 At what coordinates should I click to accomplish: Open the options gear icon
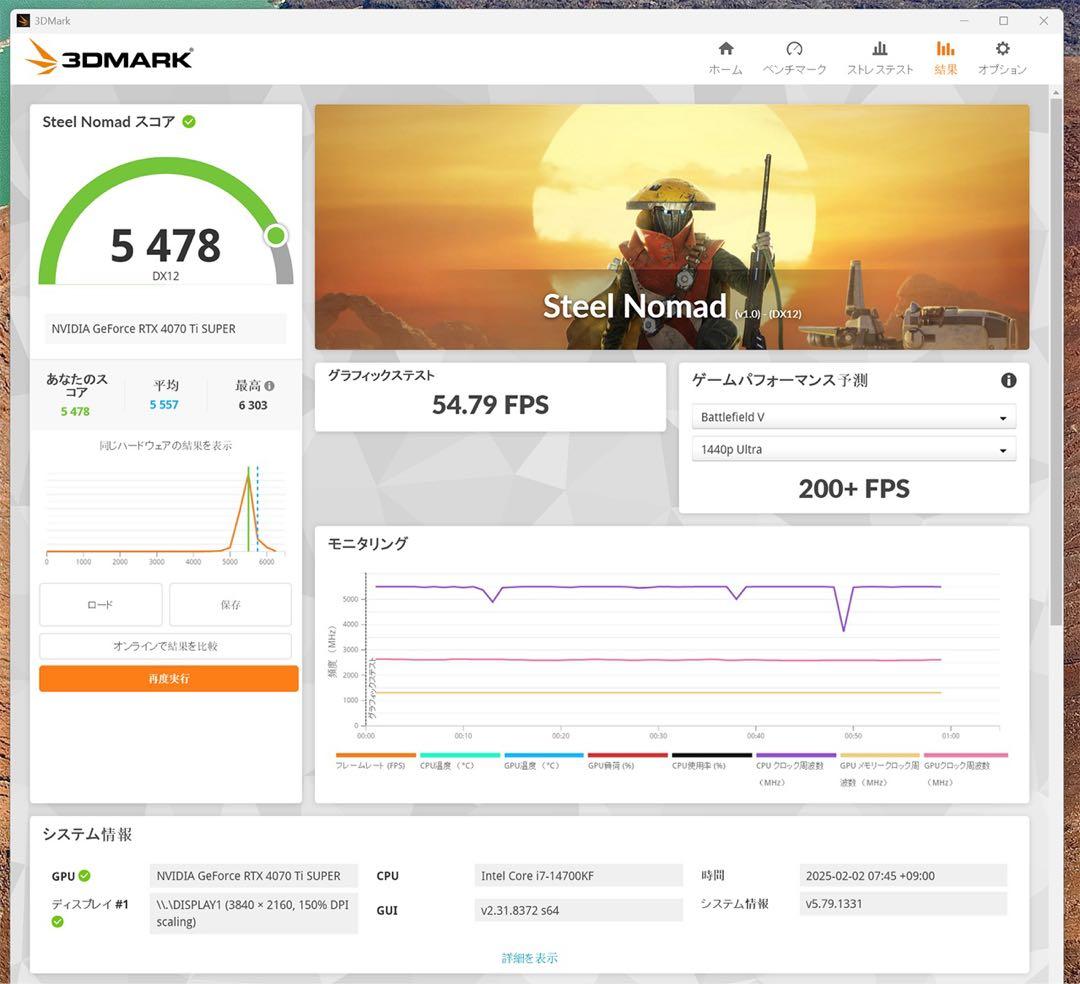tap(1001, 55)
